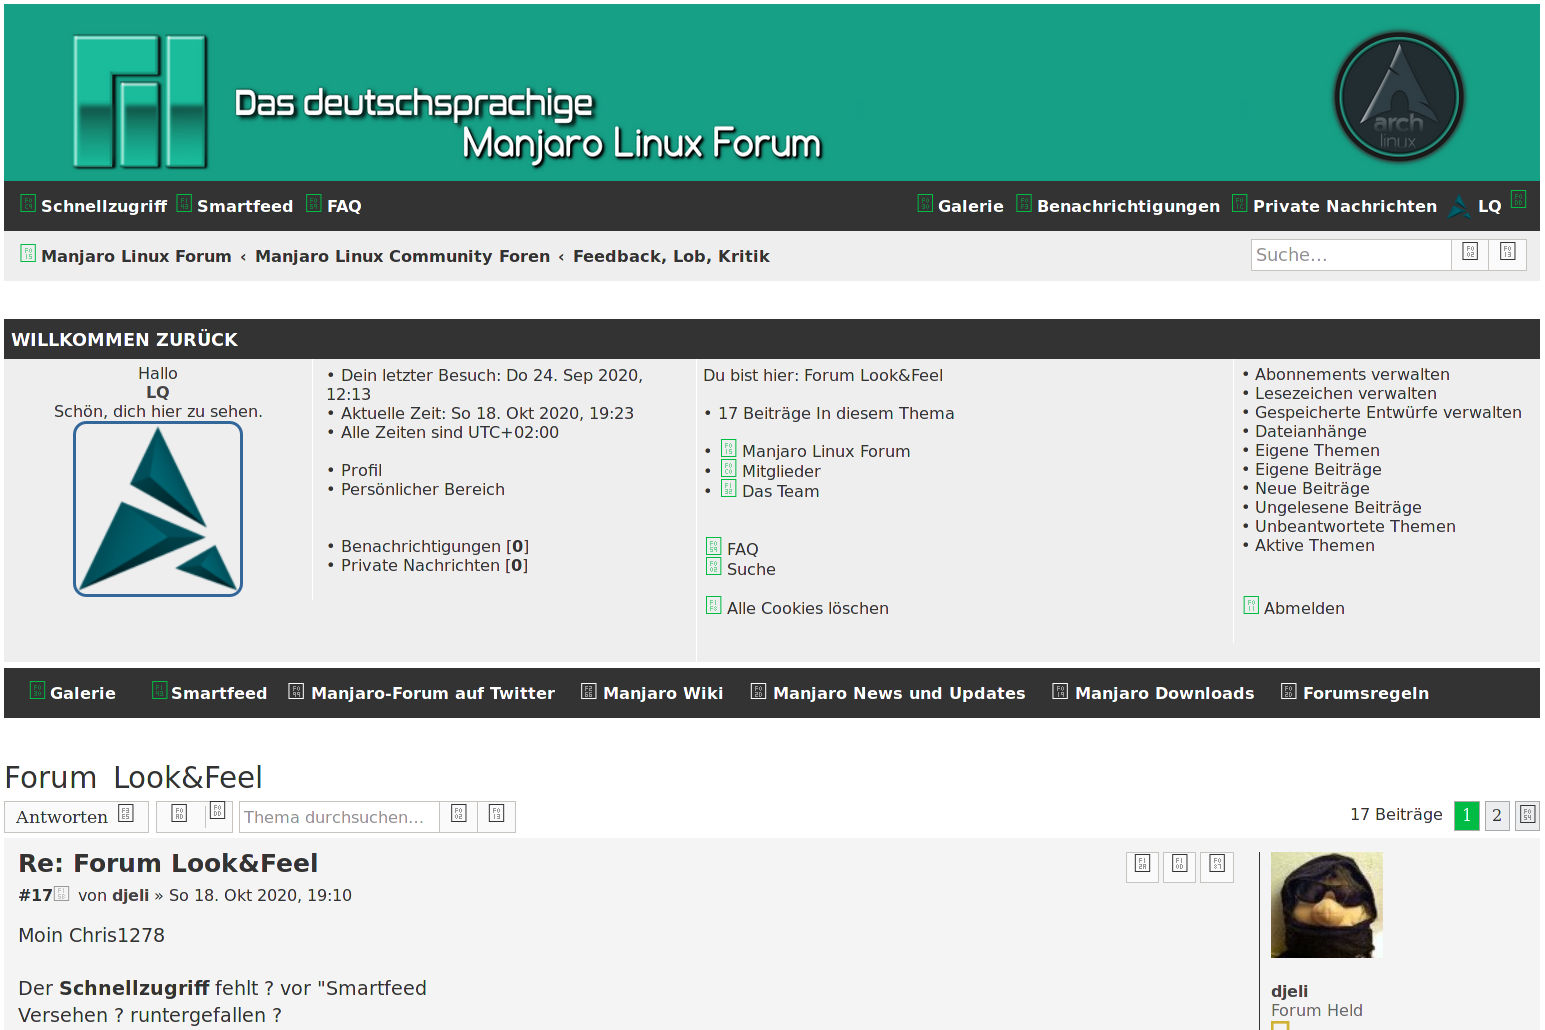Screen dimensions: 1545x1030
Task: Go to Manjaro Linux Forum breadcrumb
Action: click(136, 256)
